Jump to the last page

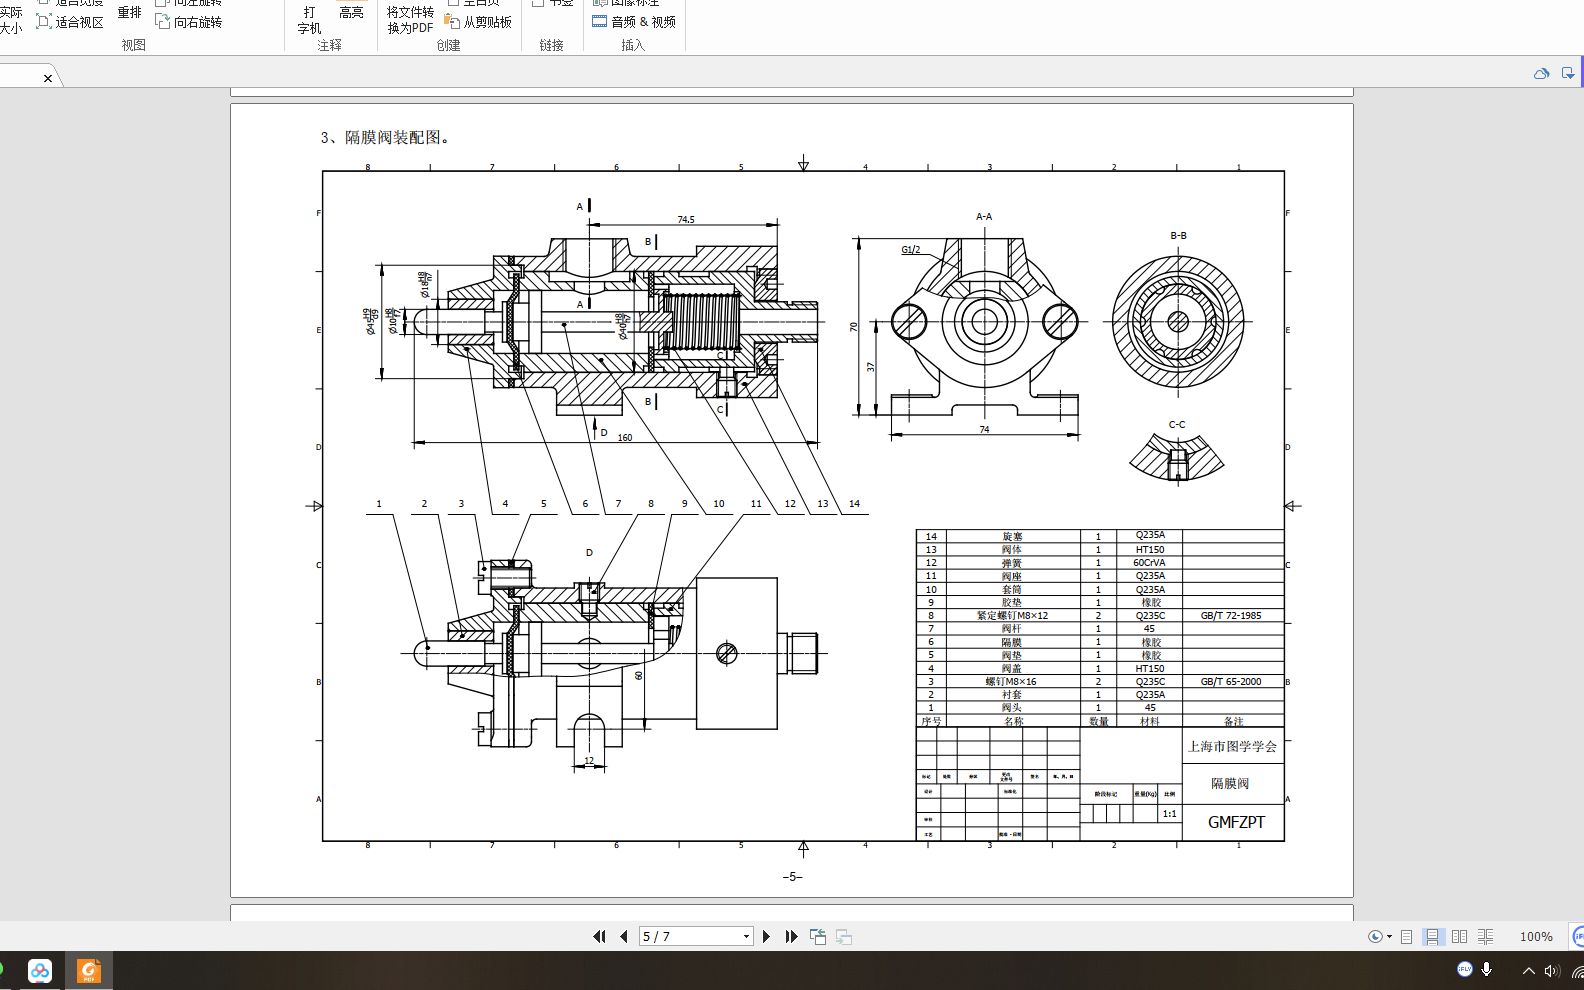[791, 936]
